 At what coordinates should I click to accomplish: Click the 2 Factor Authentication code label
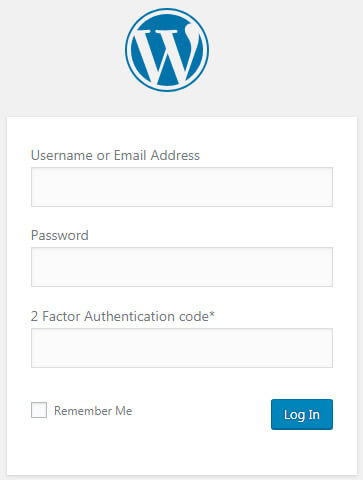123,316
